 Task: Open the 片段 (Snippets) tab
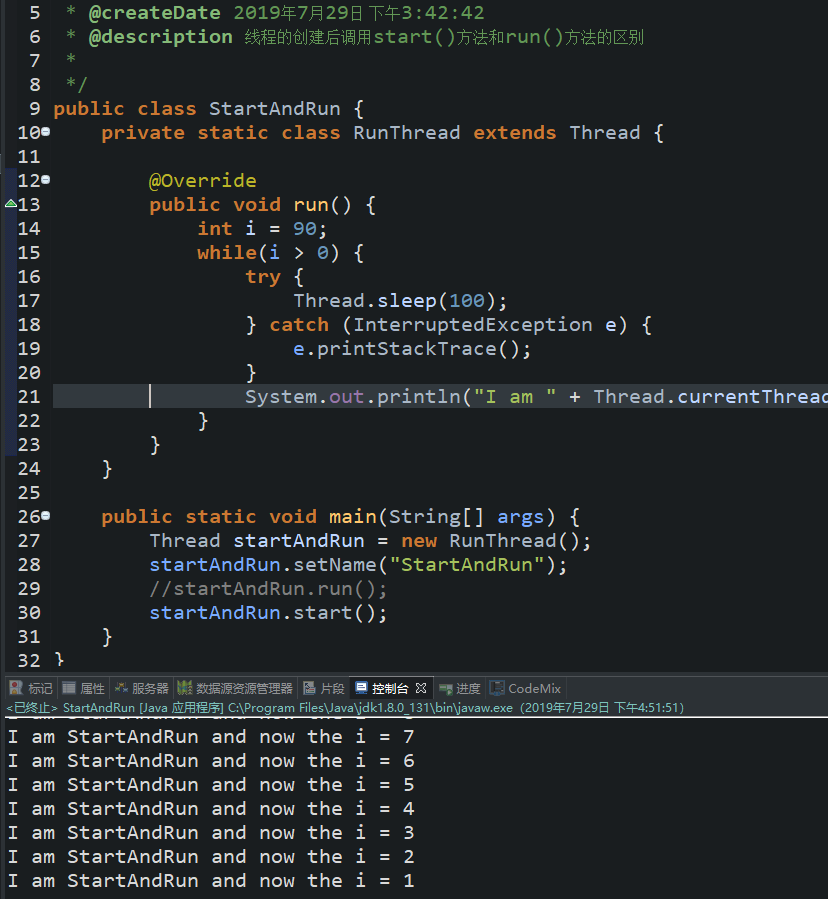[324, 688]
